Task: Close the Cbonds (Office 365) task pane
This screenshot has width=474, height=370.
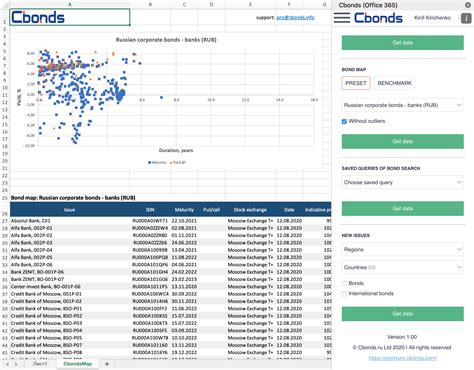Action: click(468, 5)
